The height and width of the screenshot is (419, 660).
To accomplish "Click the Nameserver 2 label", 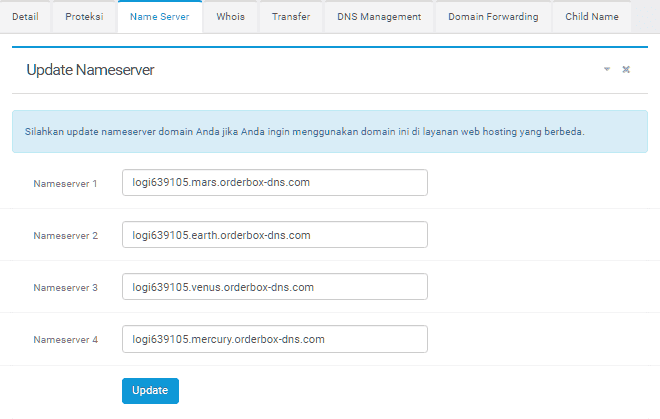I will point(65,236).
